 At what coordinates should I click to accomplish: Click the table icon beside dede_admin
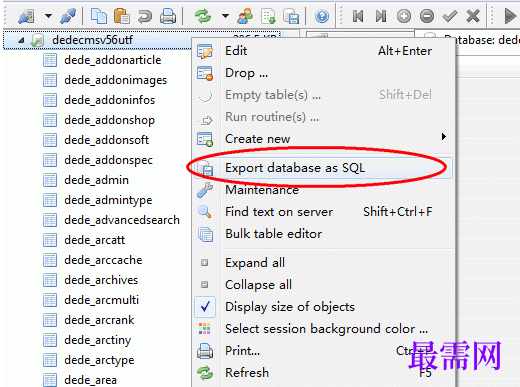50,180
